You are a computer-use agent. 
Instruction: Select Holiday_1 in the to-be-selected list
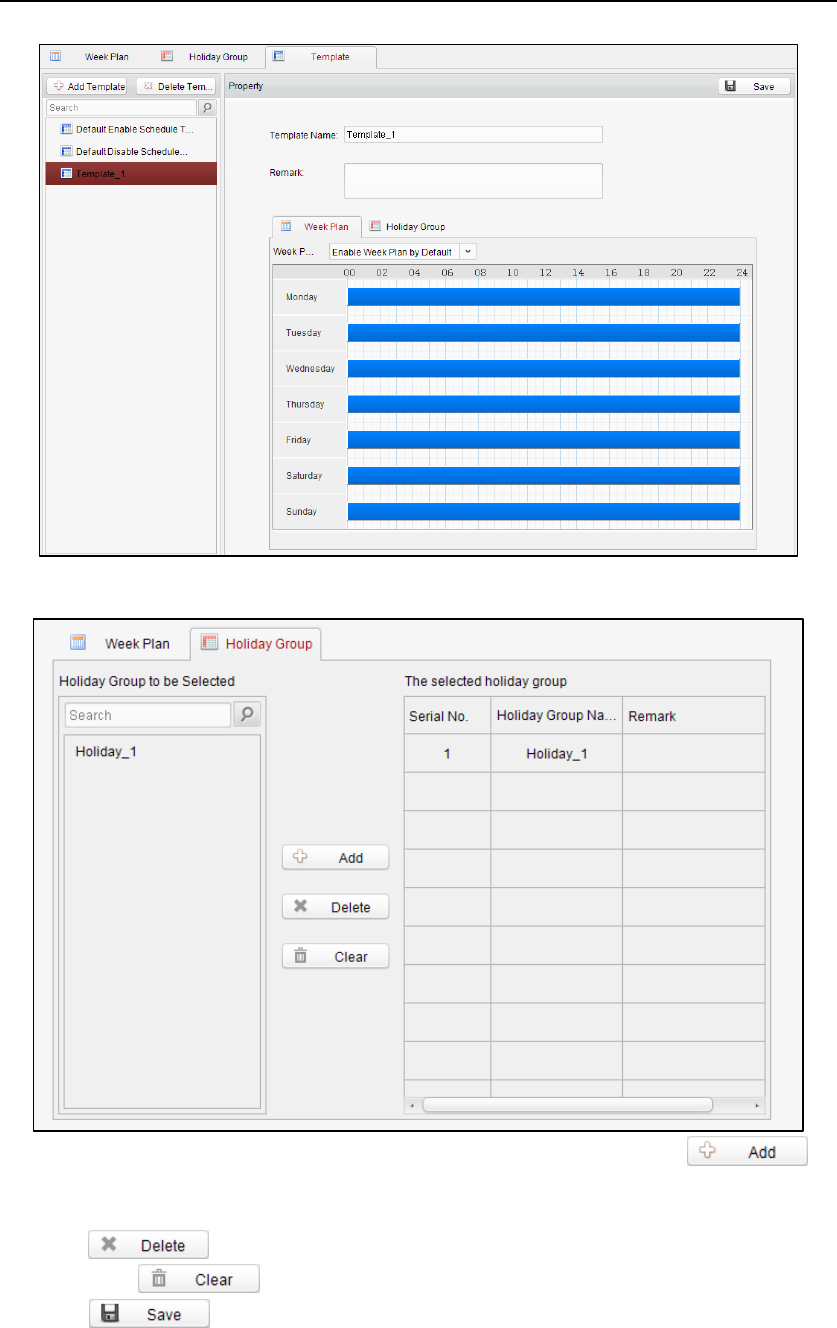[x=105, y=751]
